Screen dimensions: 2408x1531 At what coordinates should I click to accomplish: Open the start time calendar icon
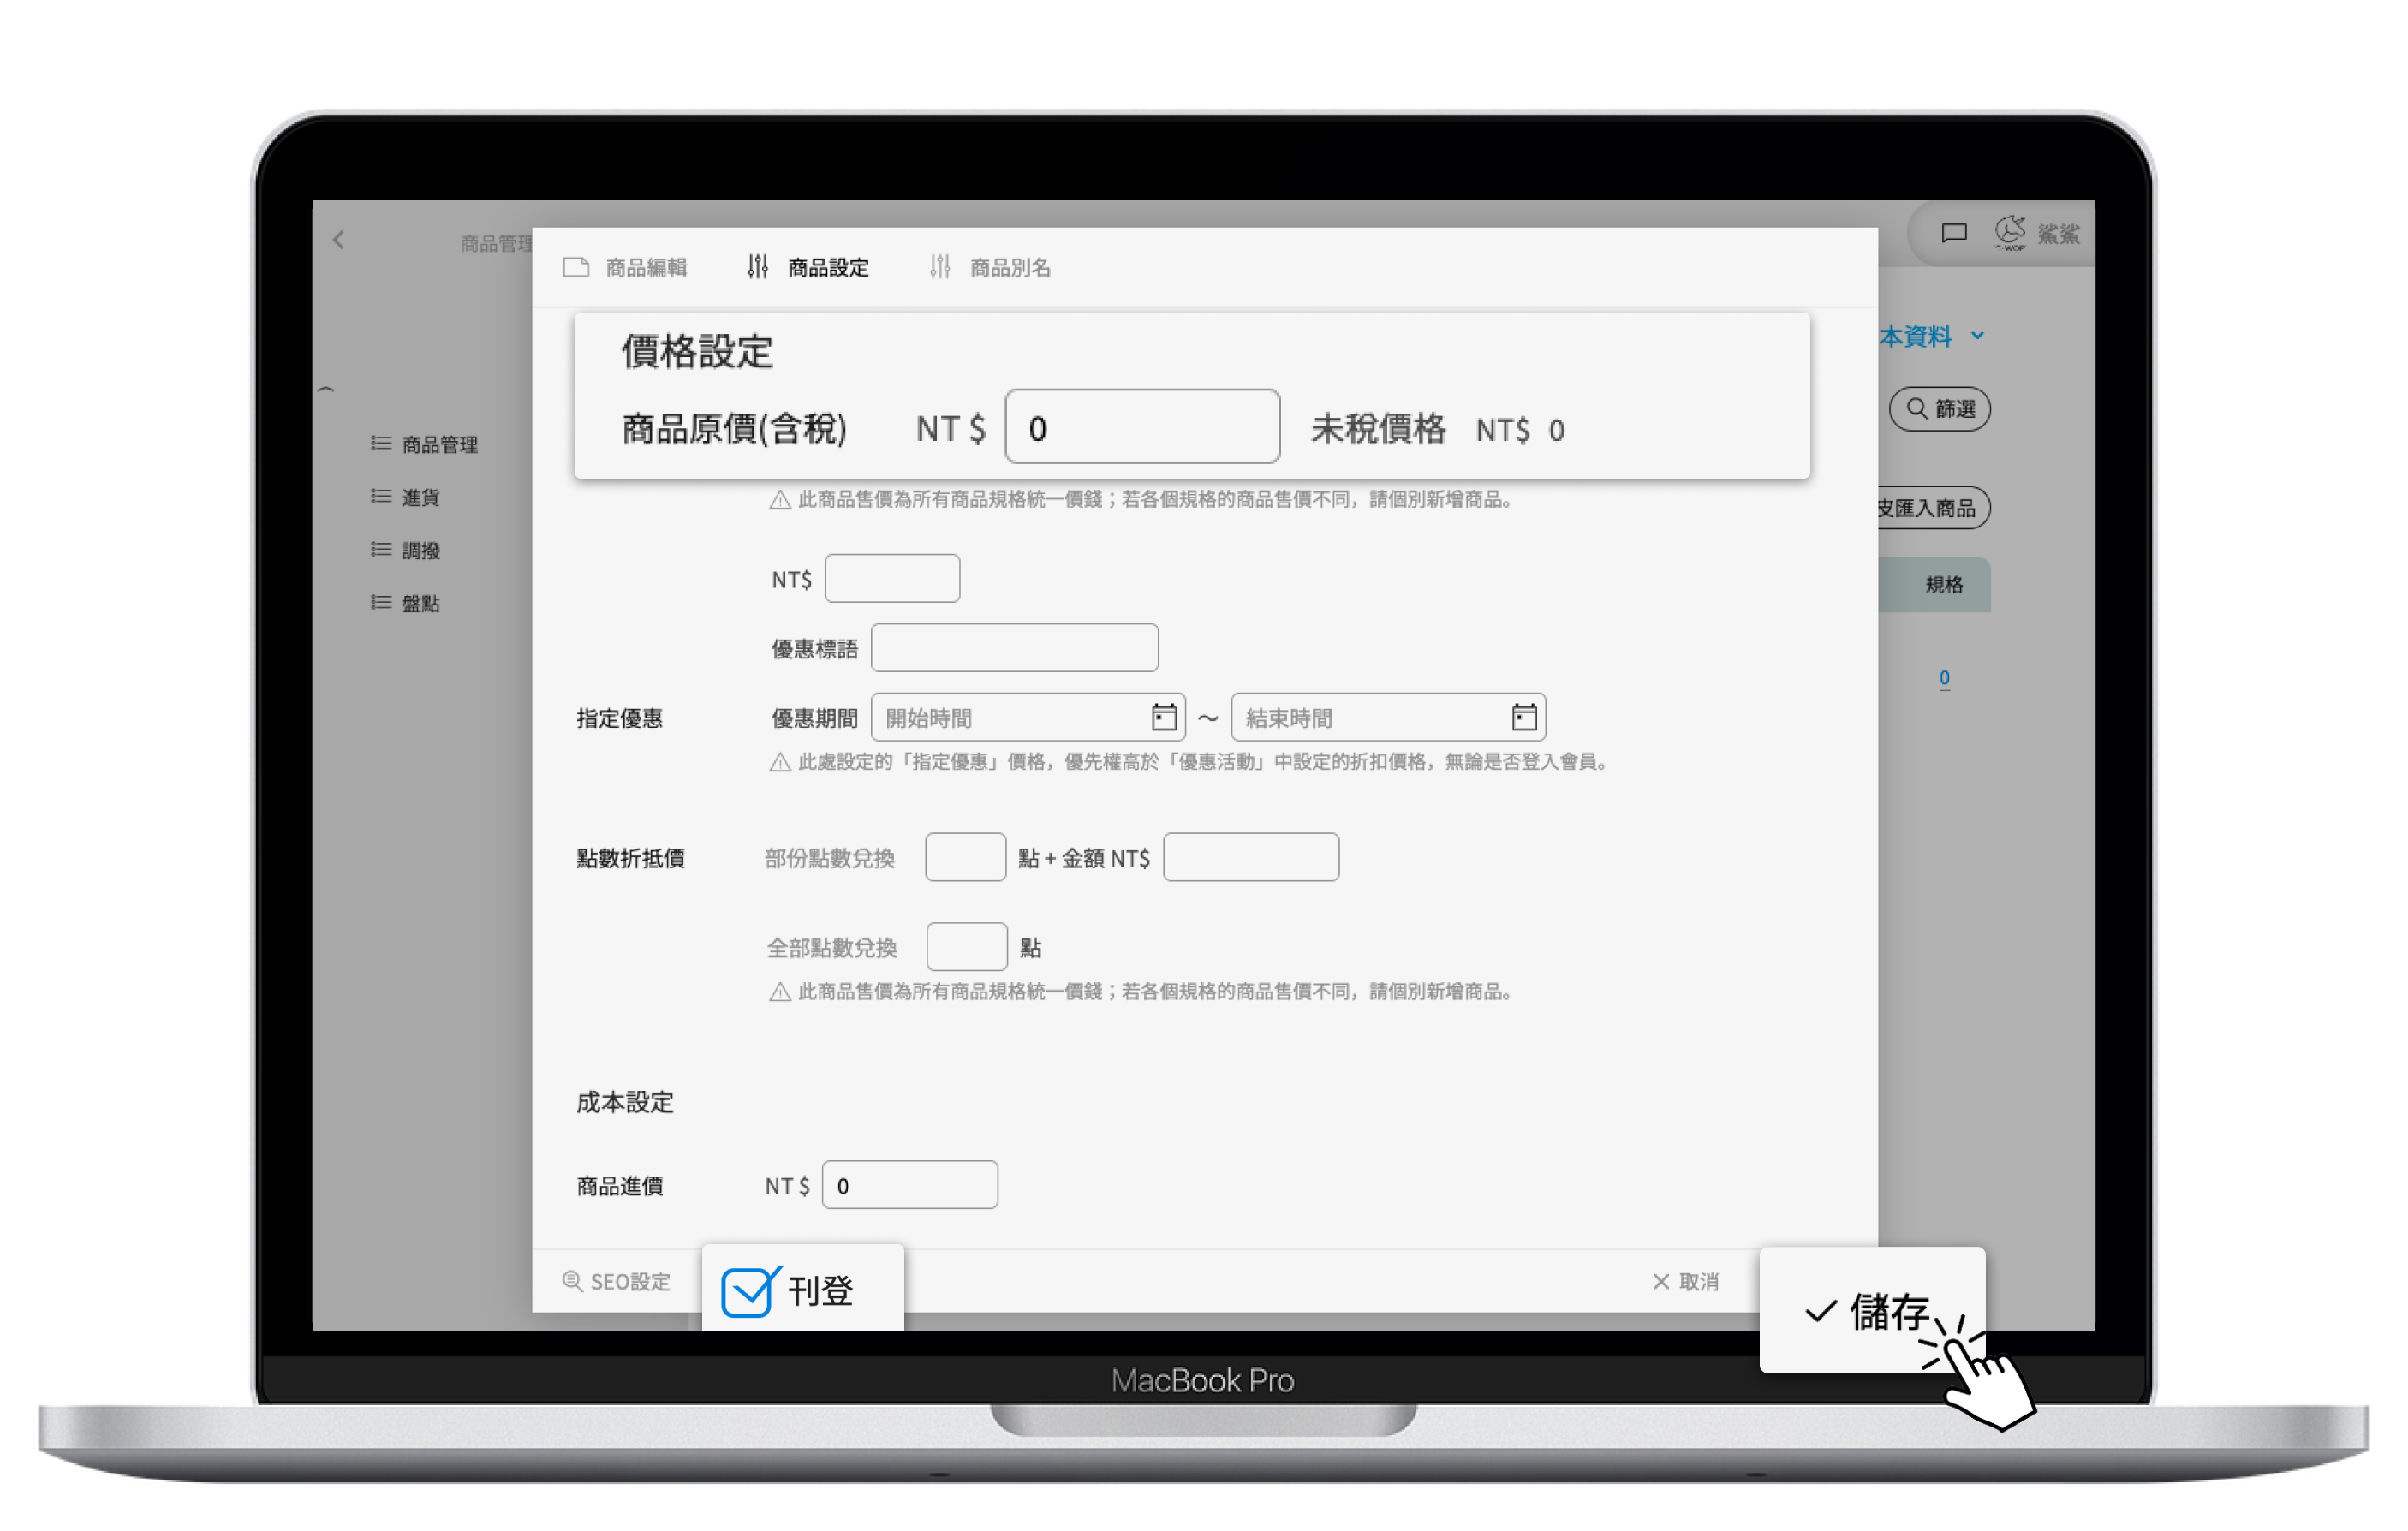coord(1163,717)
